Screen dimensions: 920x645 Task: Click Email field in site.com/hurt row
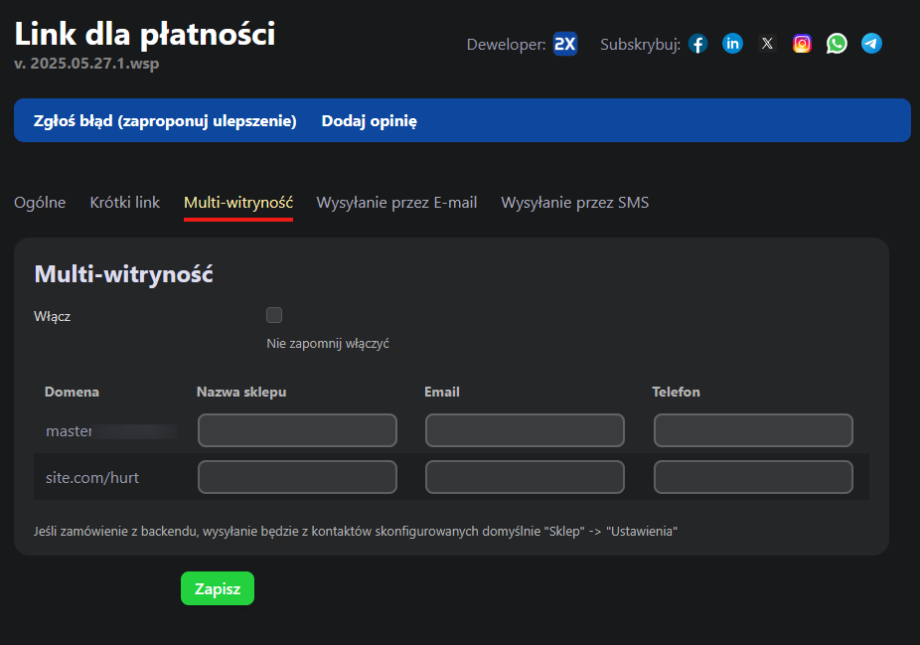coord(525,478)
